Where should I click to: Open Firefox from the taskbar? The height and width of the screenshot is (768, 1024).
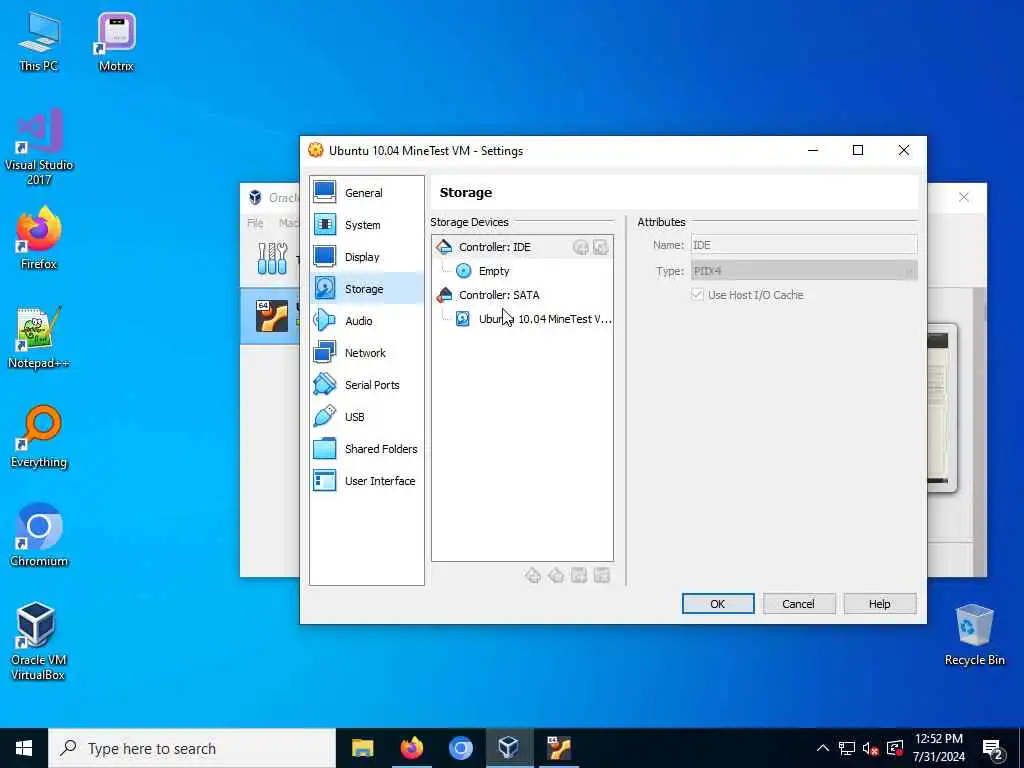pos(411,748)
